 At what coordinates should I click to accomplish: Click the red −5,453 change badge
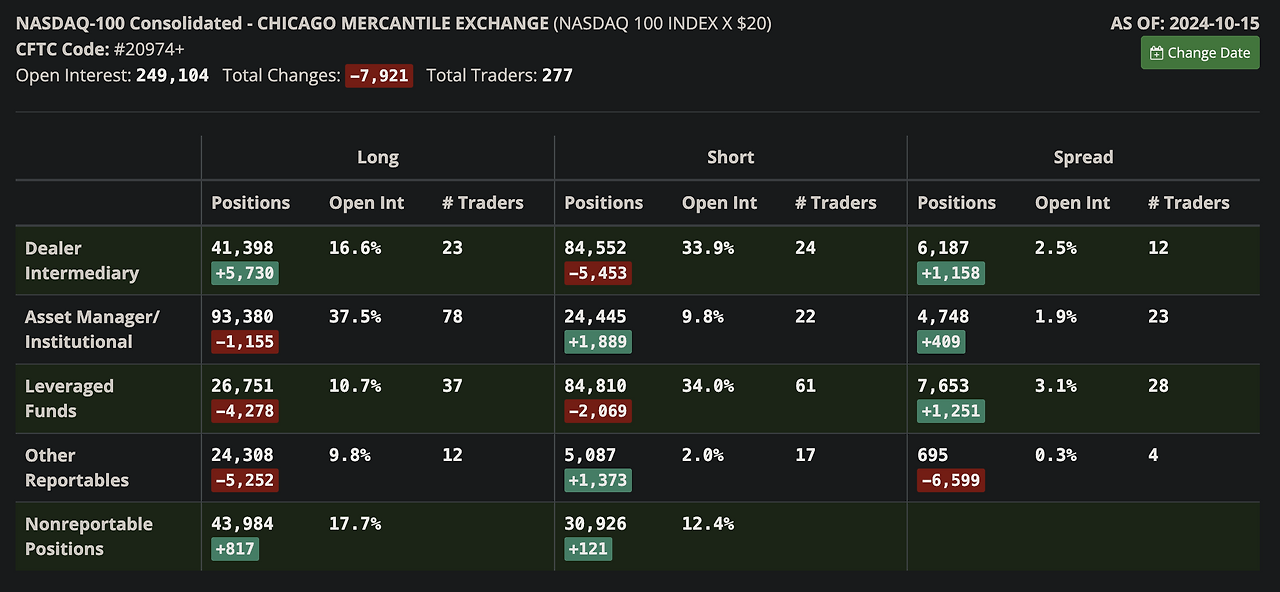coord(598,273)
